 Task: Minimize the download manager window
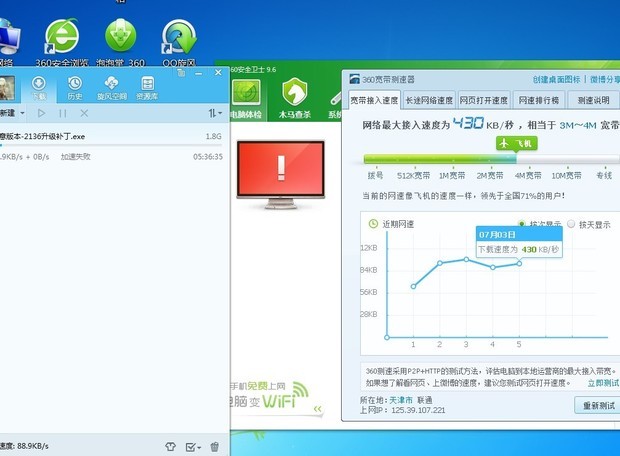[199, 73]
